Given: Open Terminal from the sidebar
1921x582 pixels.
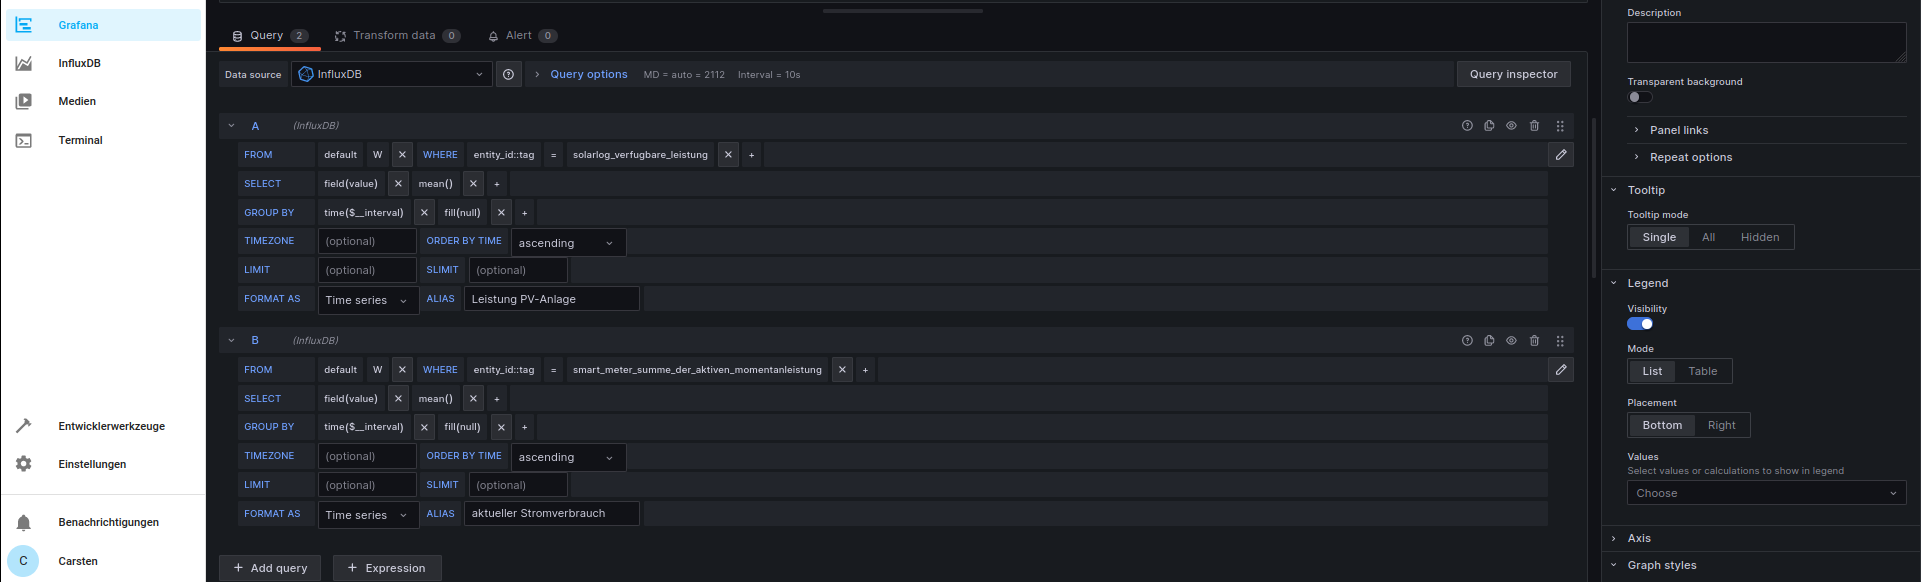Looking at the screenshot, I should (80, 140).
